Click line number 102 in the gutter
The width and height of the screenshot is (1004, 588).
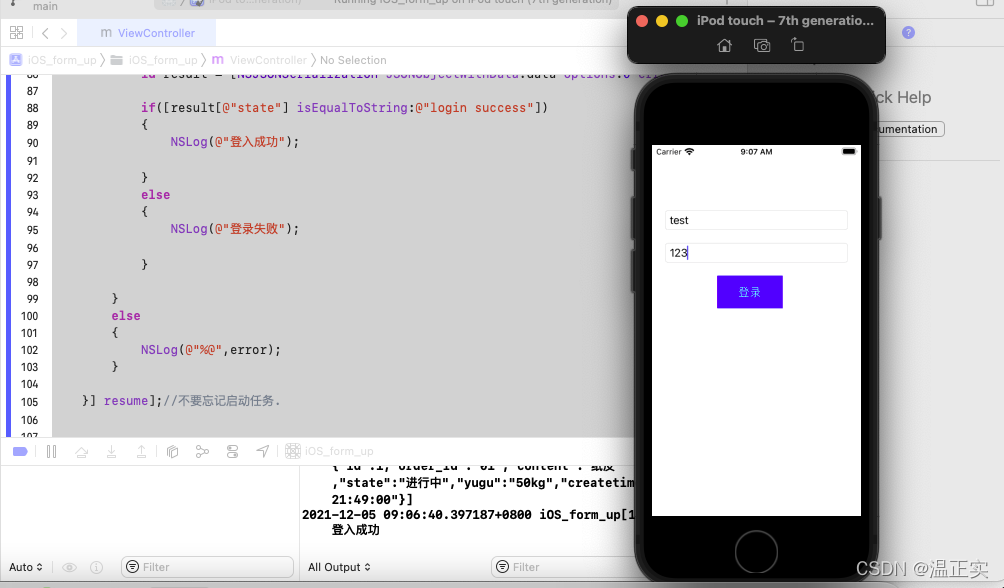[x=29, y=350]
